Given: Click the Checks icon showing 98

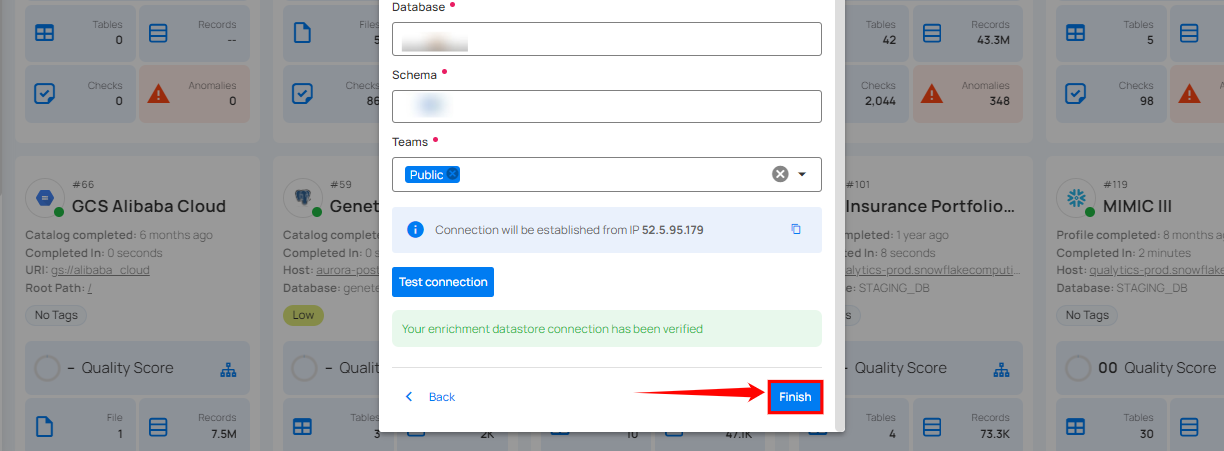Looking at the screenshot, I should click(x=1076, y=93).
